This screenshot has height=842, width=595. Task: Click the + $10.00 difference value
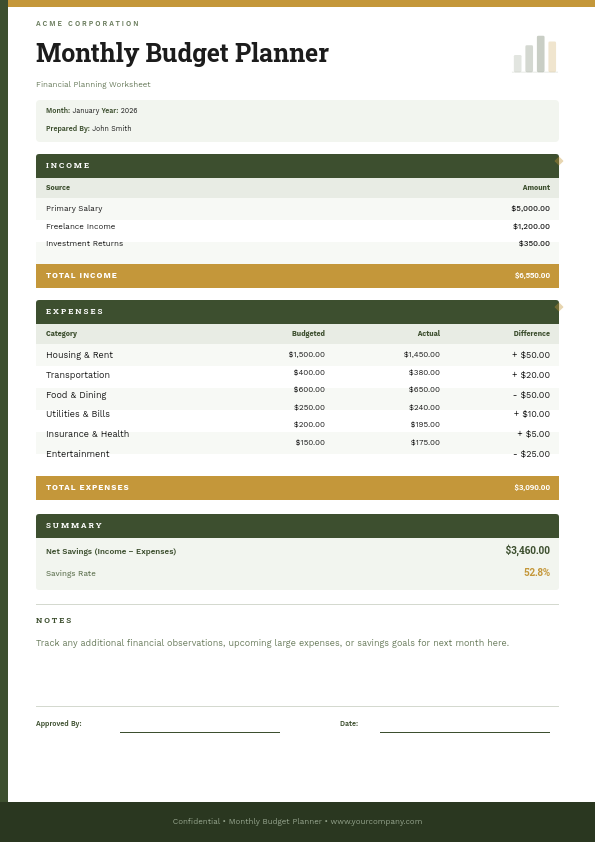coord(532,414)
